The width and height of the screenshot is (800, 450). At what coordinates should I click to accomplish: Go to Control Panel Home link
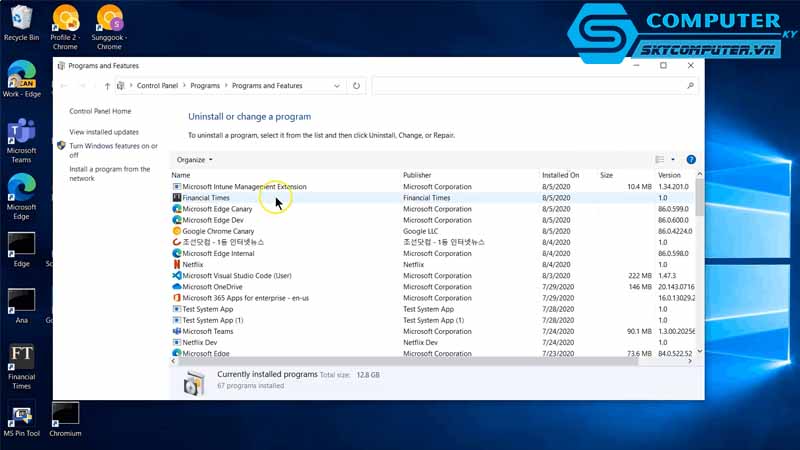point(100,111)
